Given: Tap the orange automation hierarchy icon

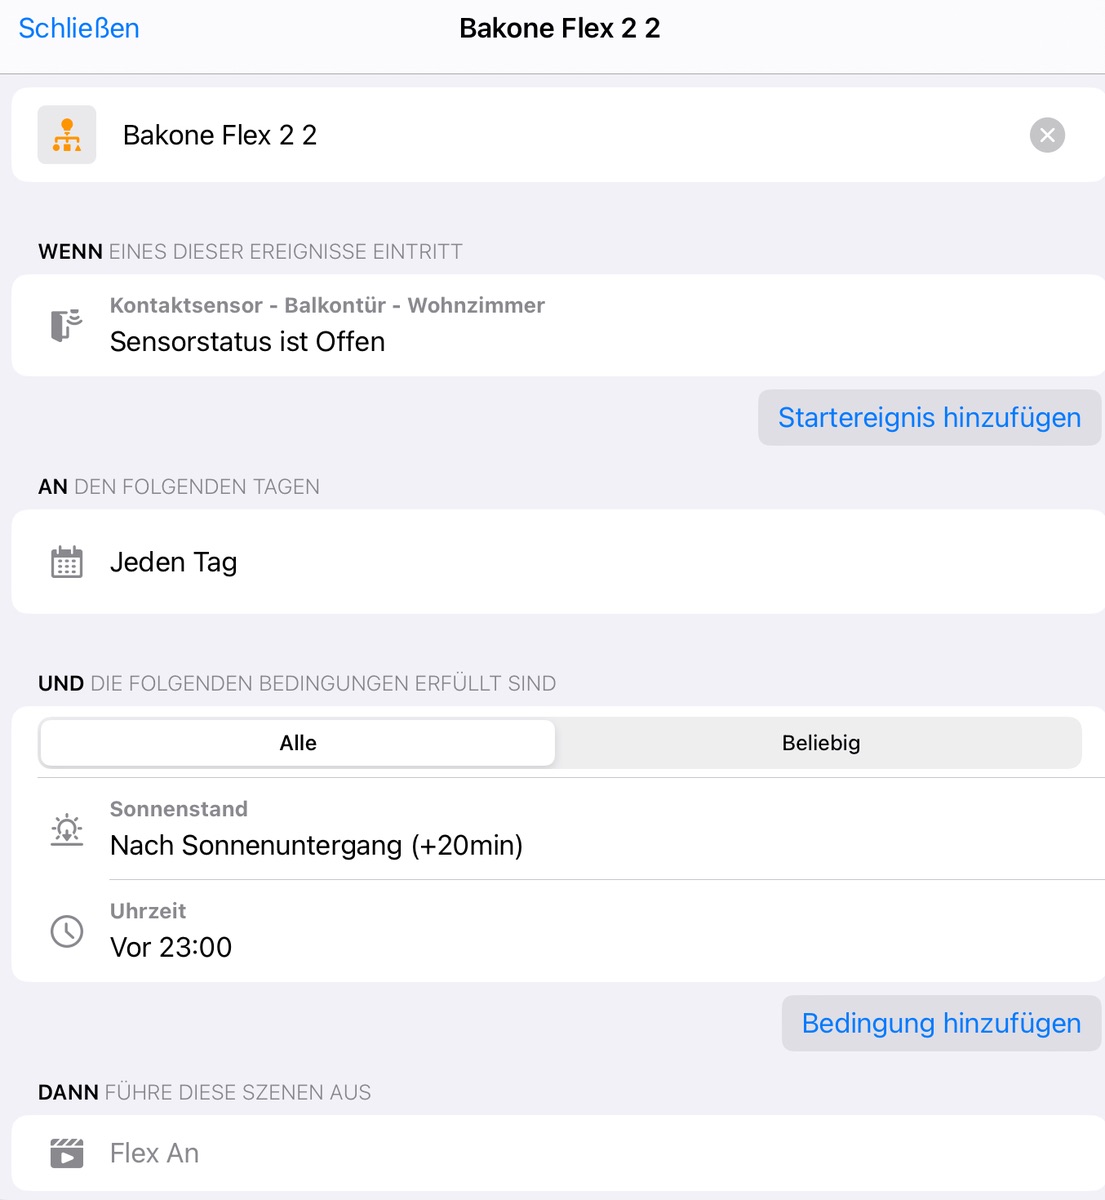Looking at the screenshot, I should point(67,135).
